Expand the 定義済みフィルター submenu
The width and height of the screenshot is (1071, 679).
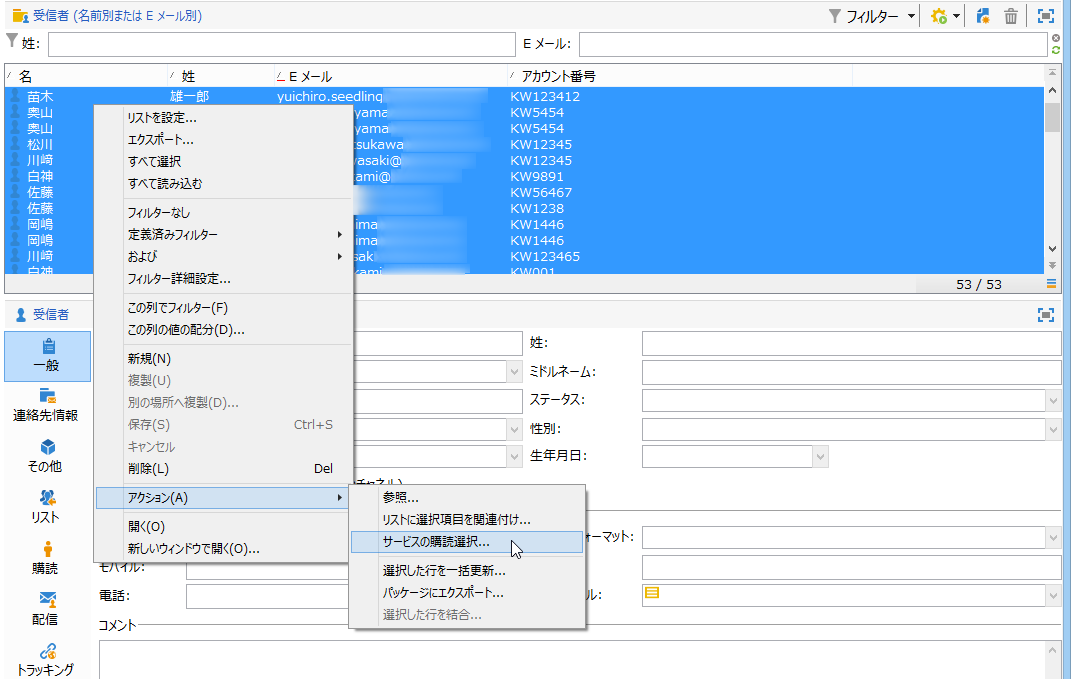coord(339,234)
